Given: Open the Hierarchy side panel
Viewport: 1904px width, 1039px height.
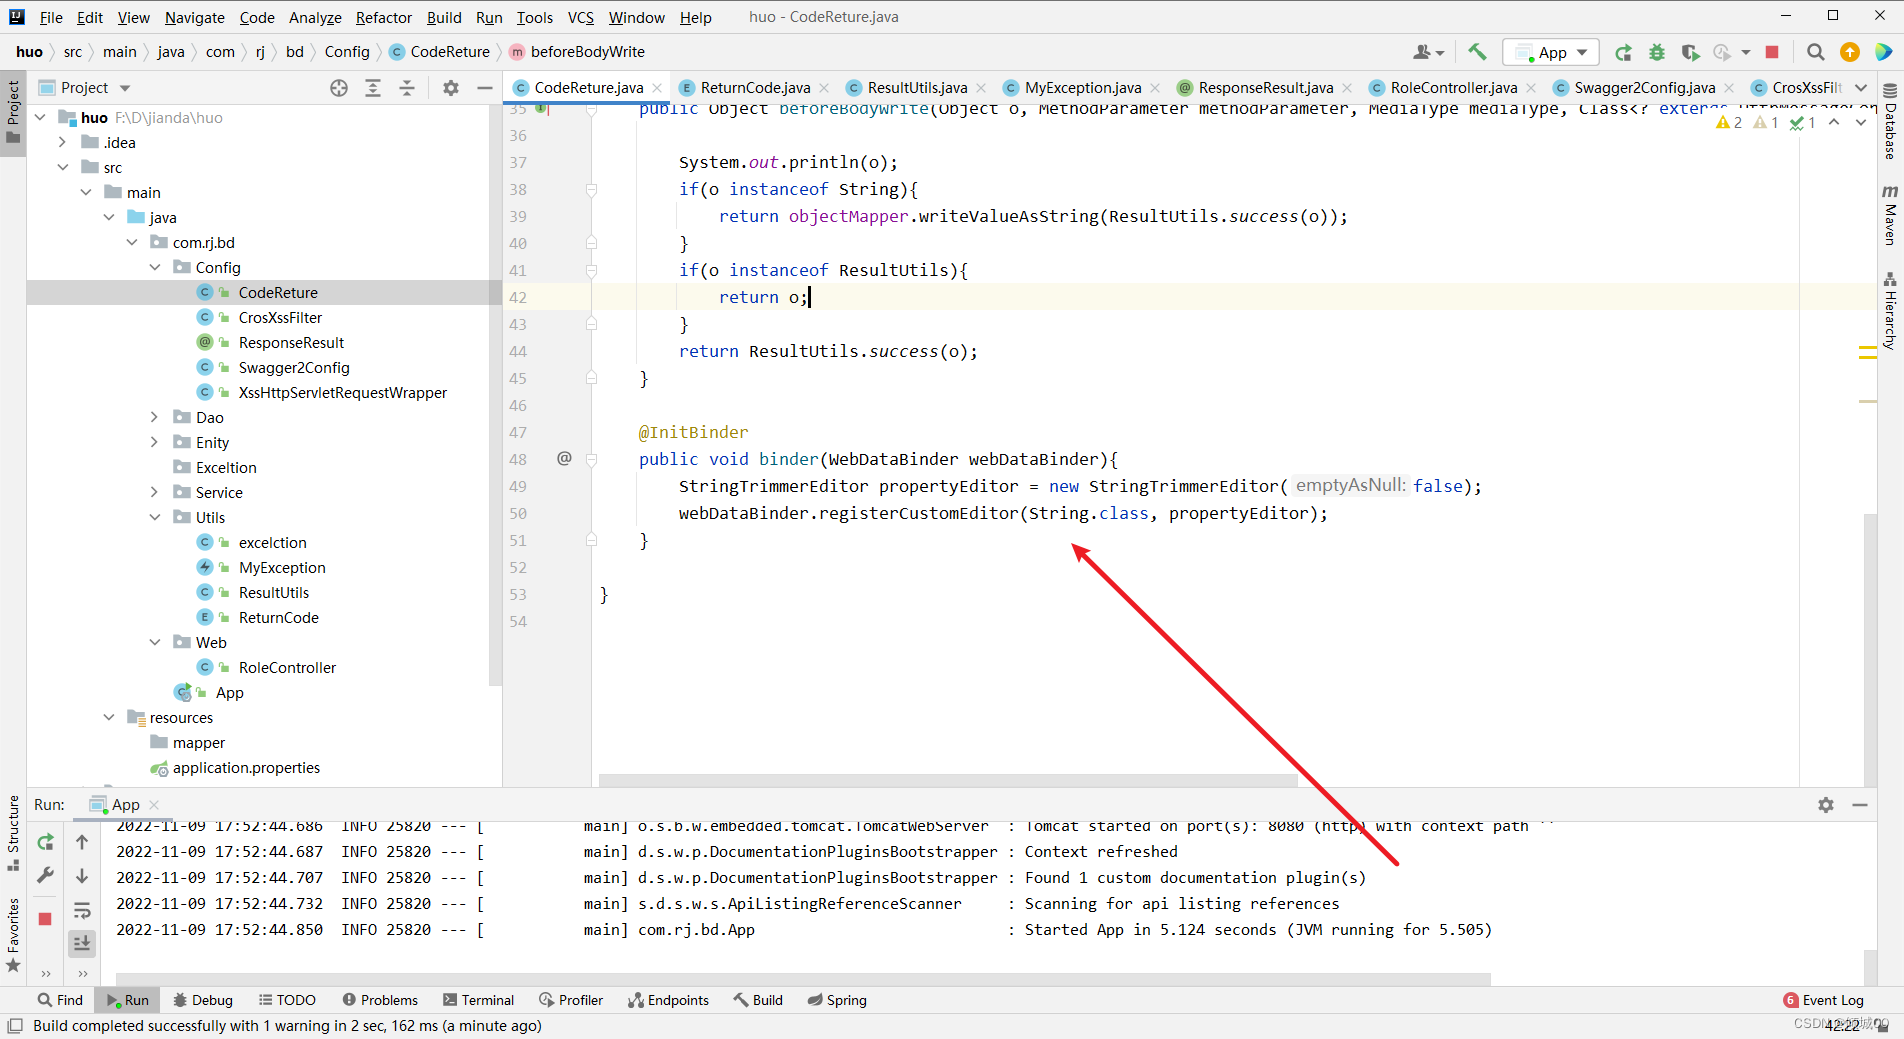Looking at the screenshot, I should pos(1890,310).
